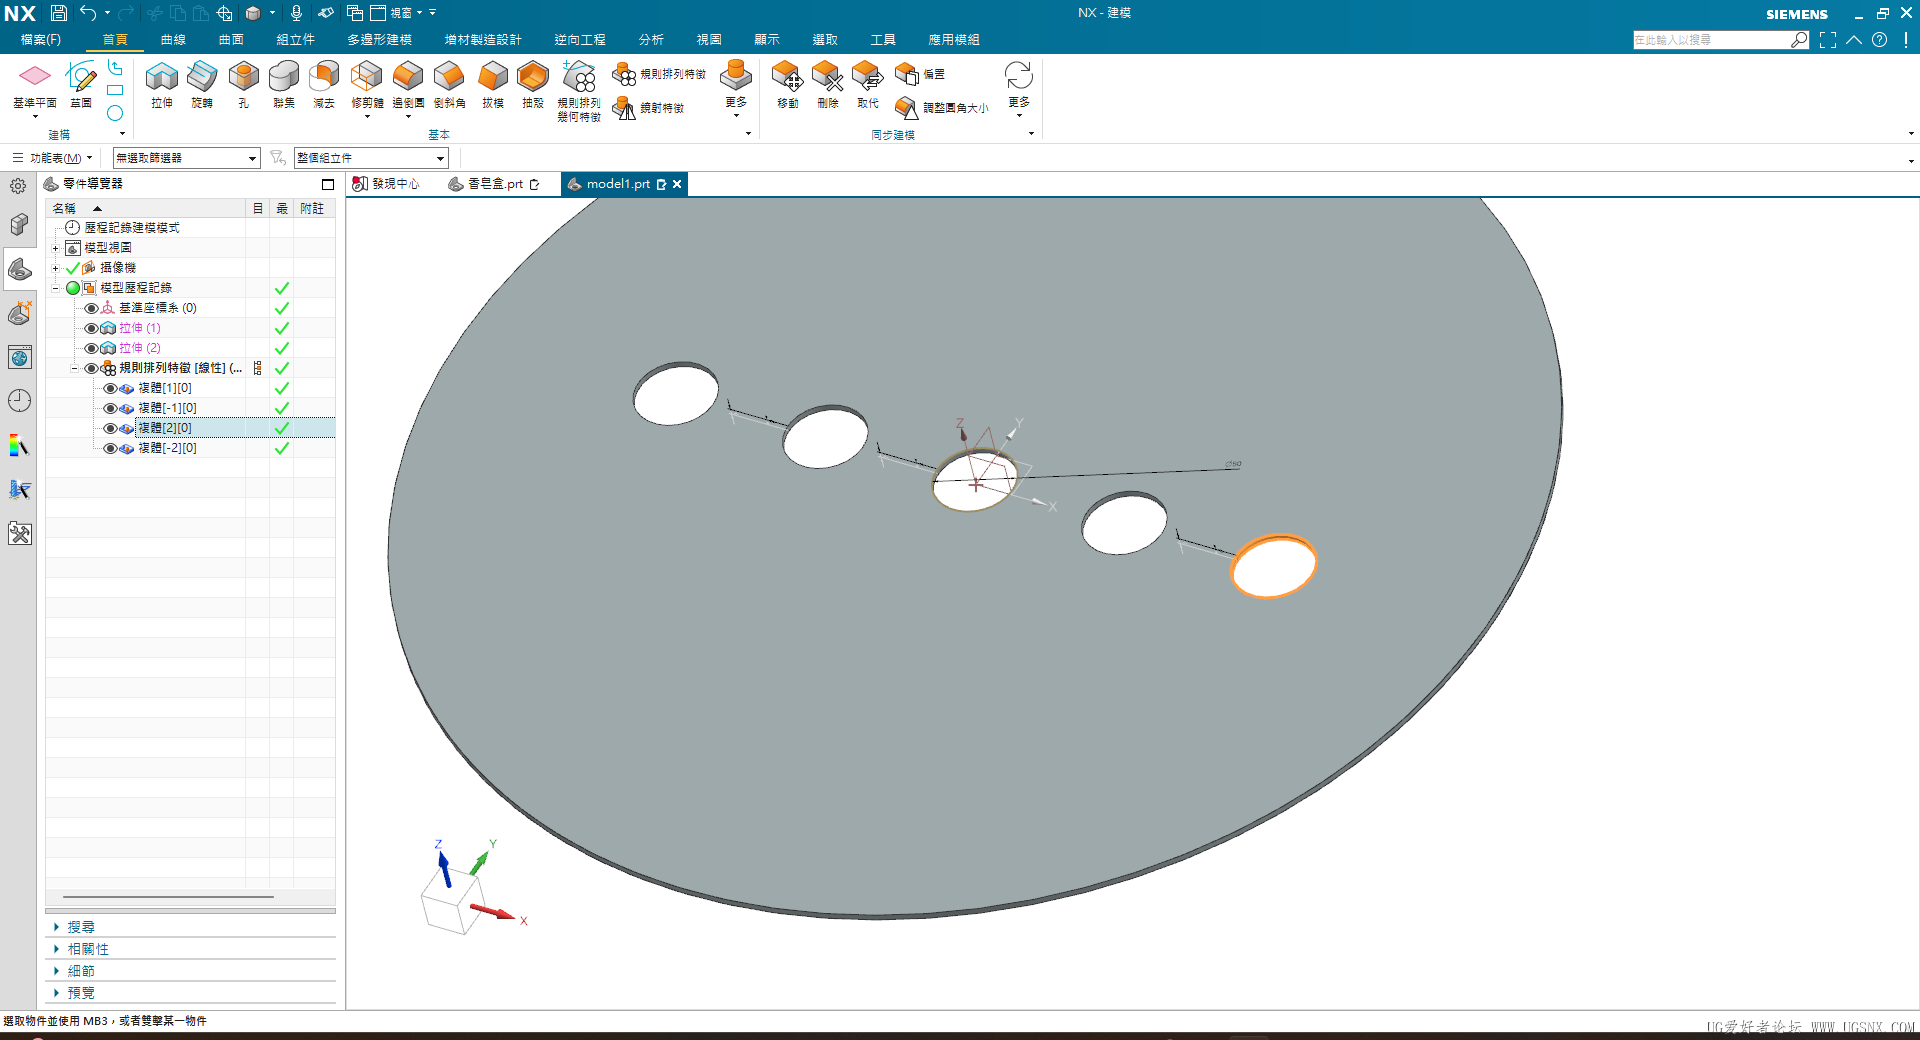Open the 草圖 sketch tool
This screenshot has width=1920, height=1040.
pyautogui.click(x=81, y=84)
